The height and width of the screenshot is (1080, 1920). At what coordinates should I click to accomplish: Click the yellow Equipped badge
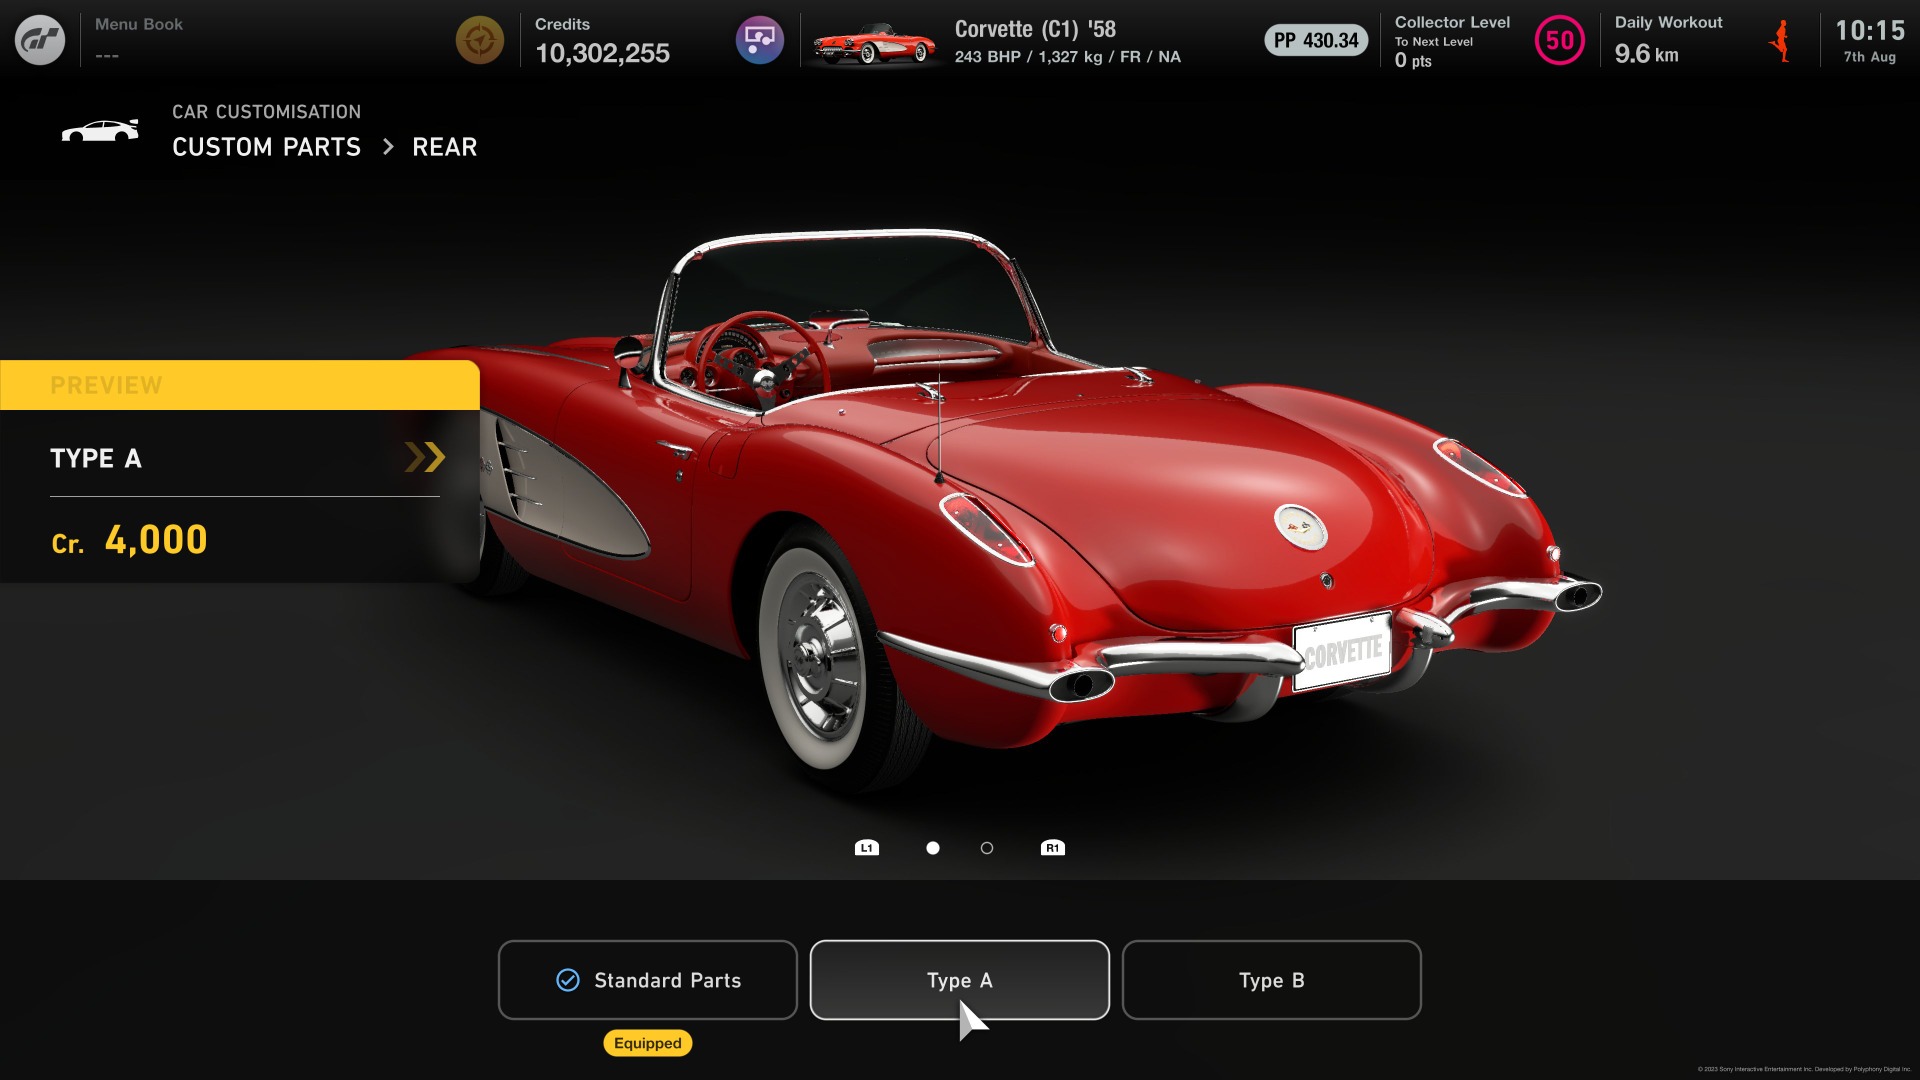[648, 1043]
